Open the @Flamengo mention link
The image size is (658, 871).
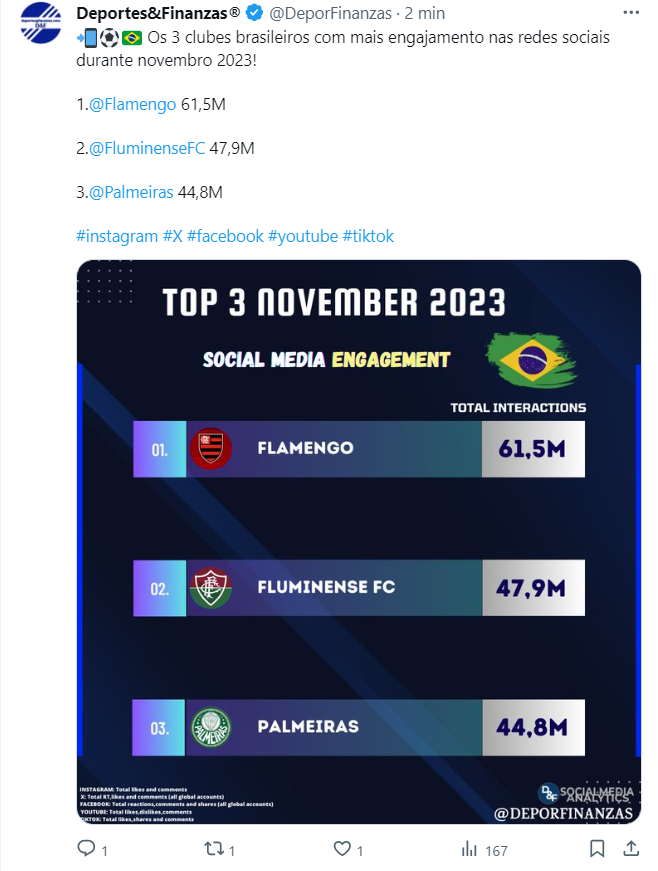132,104
